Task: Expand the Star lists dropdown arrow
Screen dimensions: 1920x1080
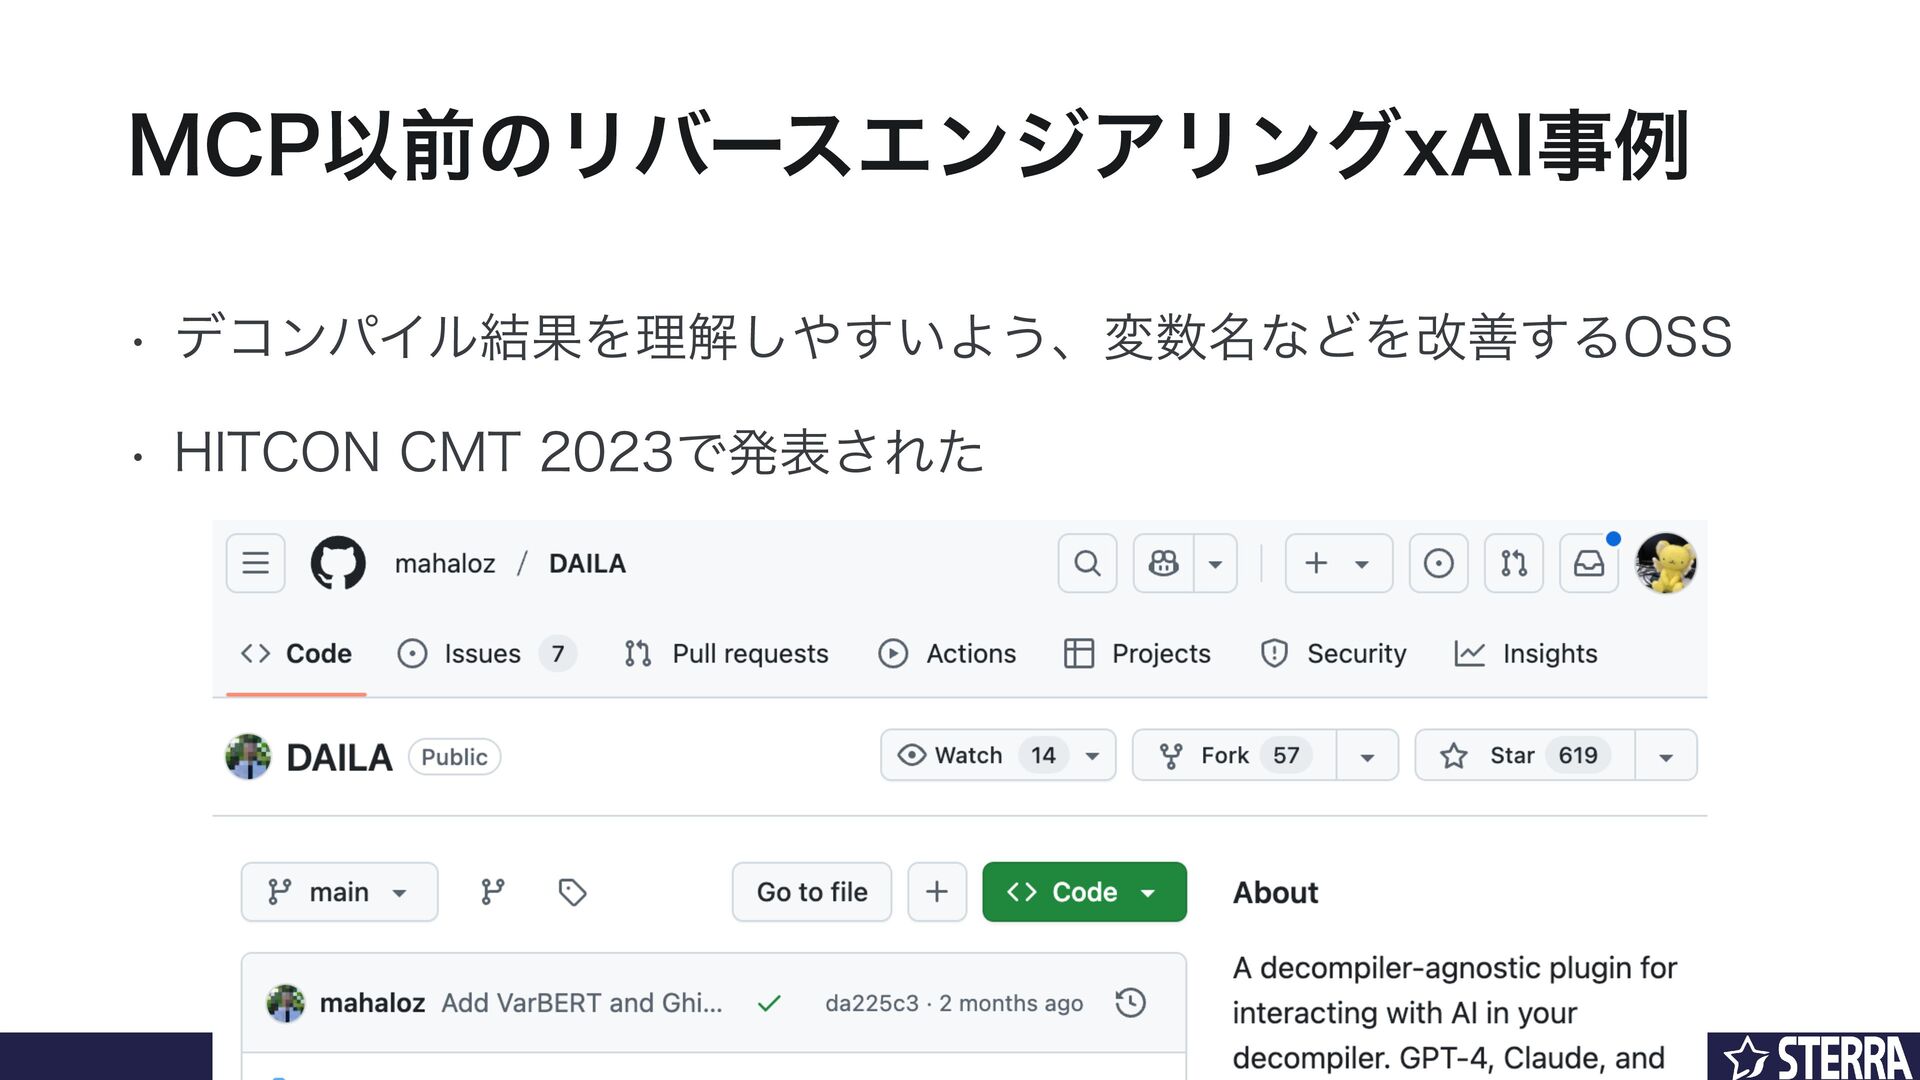Action: click(1666, 755)
